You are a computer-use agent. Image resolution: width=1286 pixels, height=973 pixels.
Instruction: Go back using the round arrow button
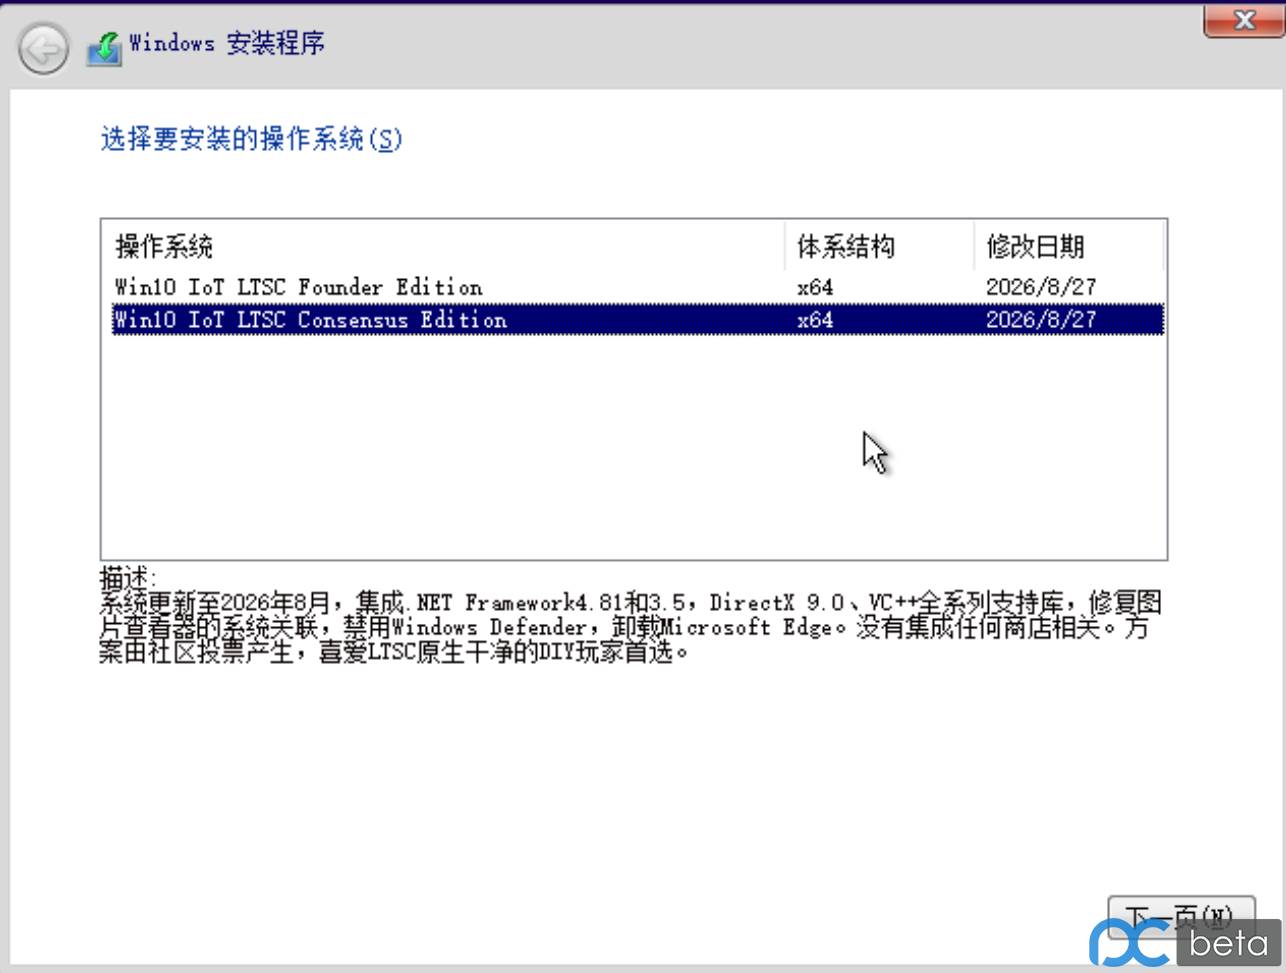point(43,49)
